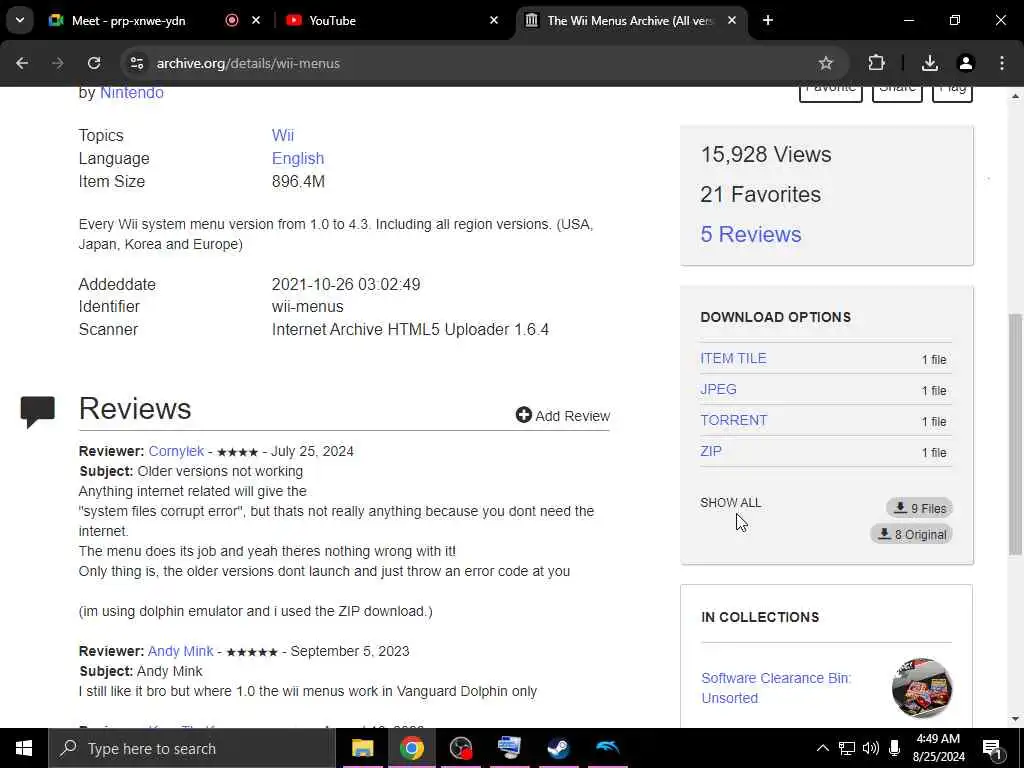
Task: Open the Extensions puzzle icon
Action: point(876,63)
